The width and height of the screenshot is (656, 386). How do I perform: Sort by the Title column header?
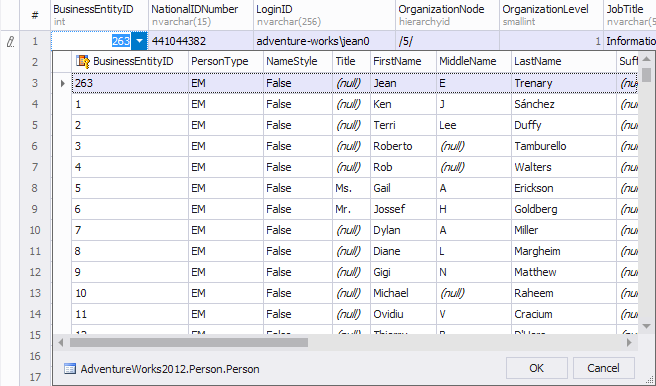coord(351,61)
